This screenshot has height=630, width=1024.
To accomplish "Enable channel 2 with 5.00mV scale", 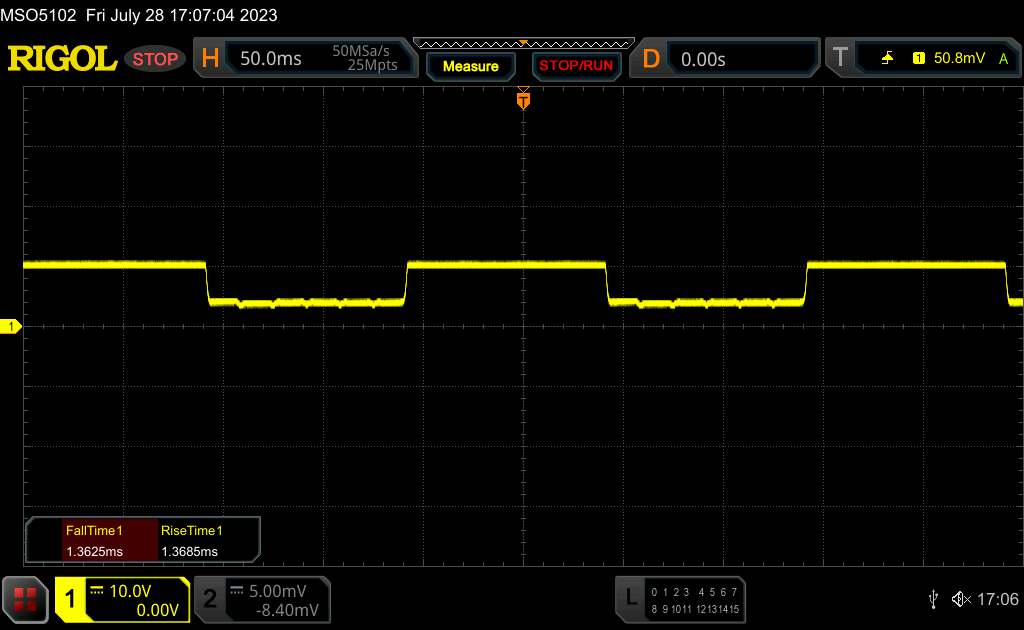I will 262,598.
